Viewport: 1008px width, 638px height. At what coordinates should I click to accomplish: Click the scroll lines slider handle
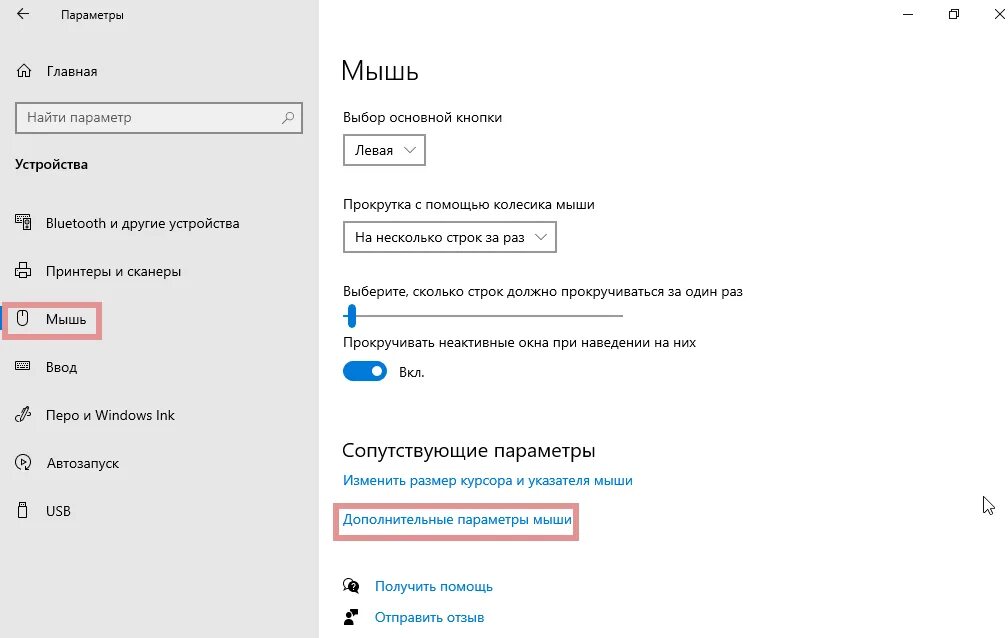(x=351, y=316)
